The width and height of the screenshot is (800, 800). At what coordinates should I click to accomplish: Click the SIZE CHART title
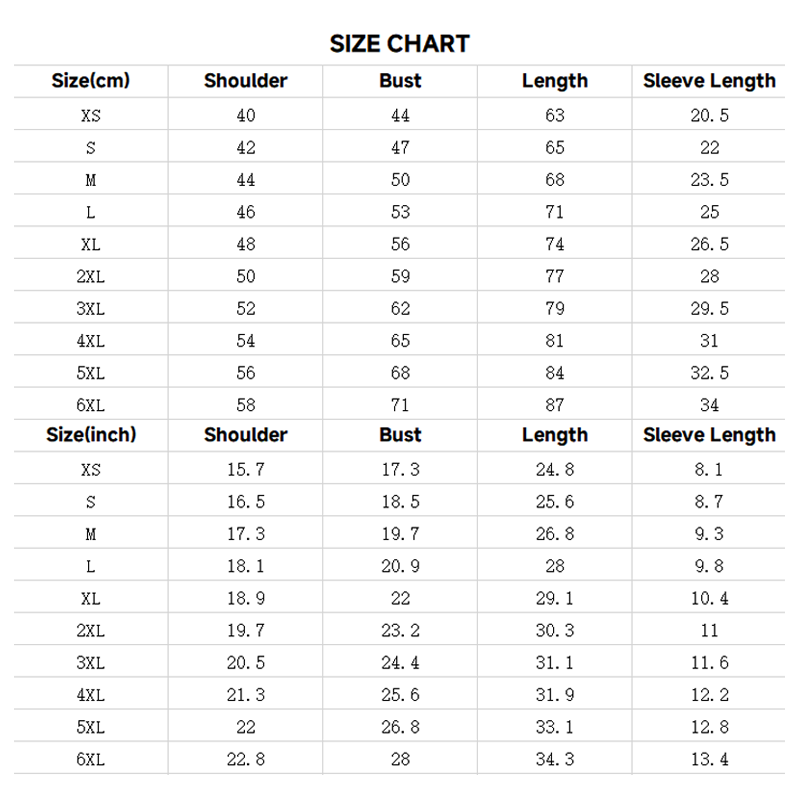coord(399,44)
